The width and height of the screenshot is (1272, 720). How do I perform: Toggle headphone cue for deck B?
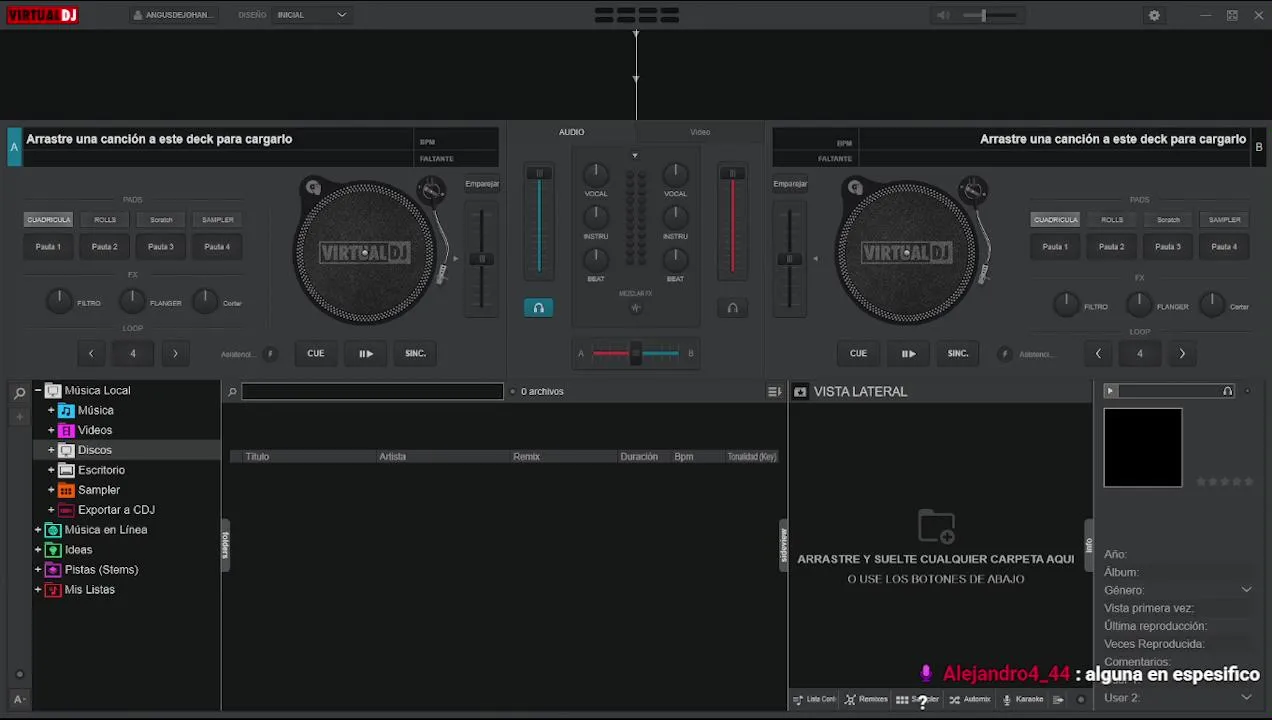coord(732,308)
